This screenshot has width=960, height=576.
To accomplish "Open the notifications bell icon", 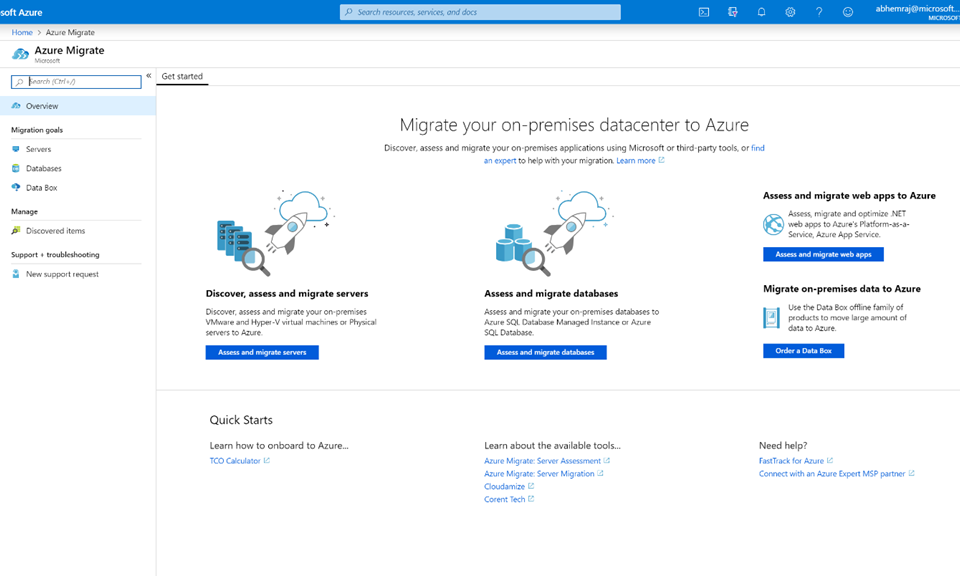I will 761,12.
